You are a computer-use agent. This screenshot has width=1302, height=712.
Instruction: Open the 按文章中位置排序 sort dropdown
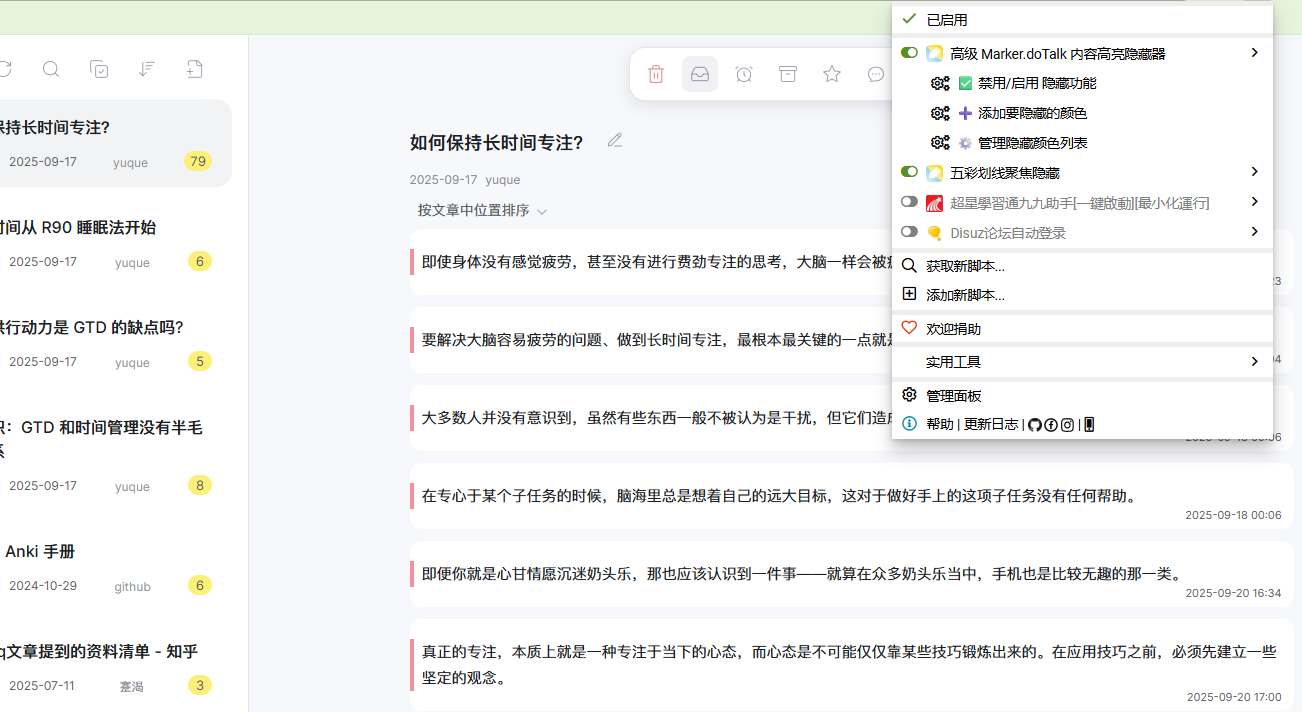(482, 211)
